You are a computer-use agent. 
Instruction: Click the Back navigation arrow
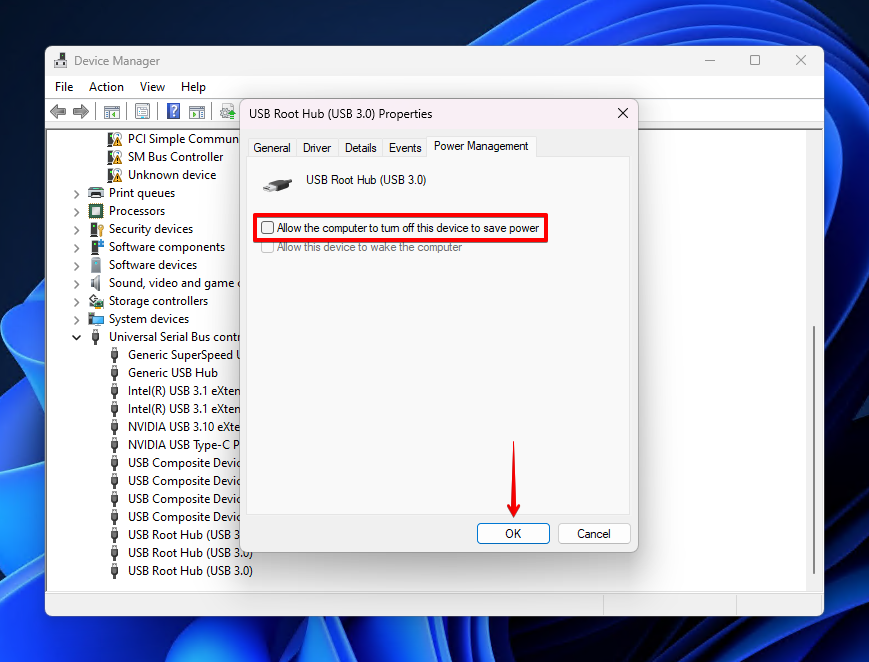pyautogui.click(x=58, y=111)
